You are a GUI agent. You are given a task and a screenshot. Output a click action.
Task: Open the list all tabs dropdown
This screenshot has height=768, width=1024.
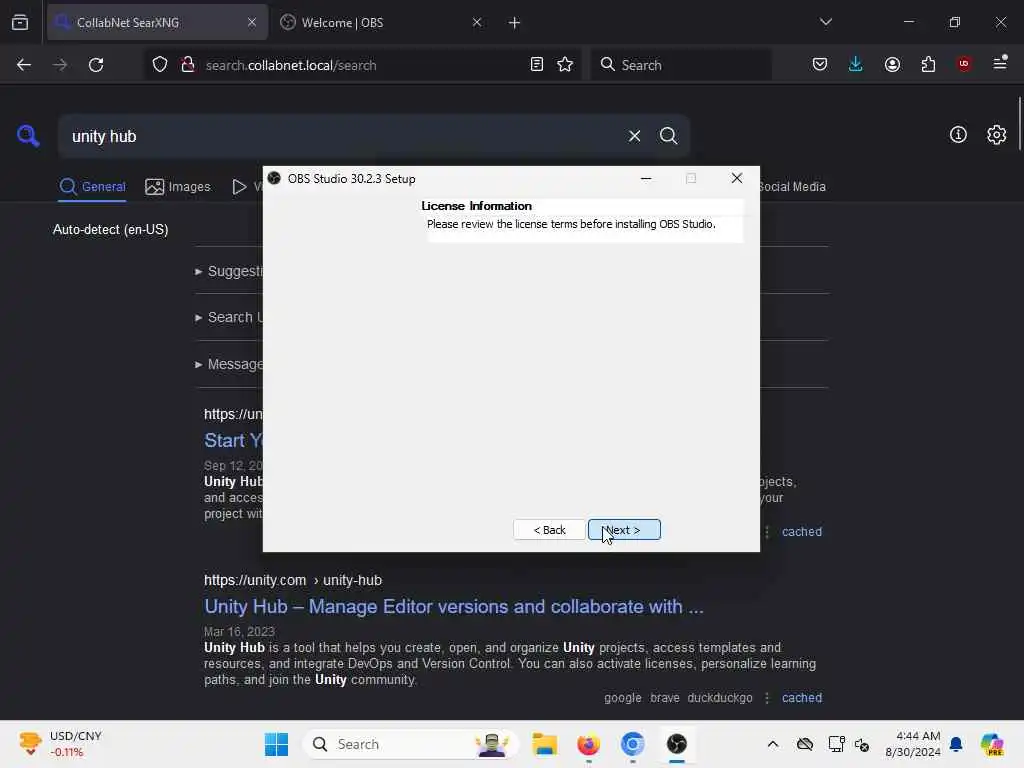(x=825, y=22)
